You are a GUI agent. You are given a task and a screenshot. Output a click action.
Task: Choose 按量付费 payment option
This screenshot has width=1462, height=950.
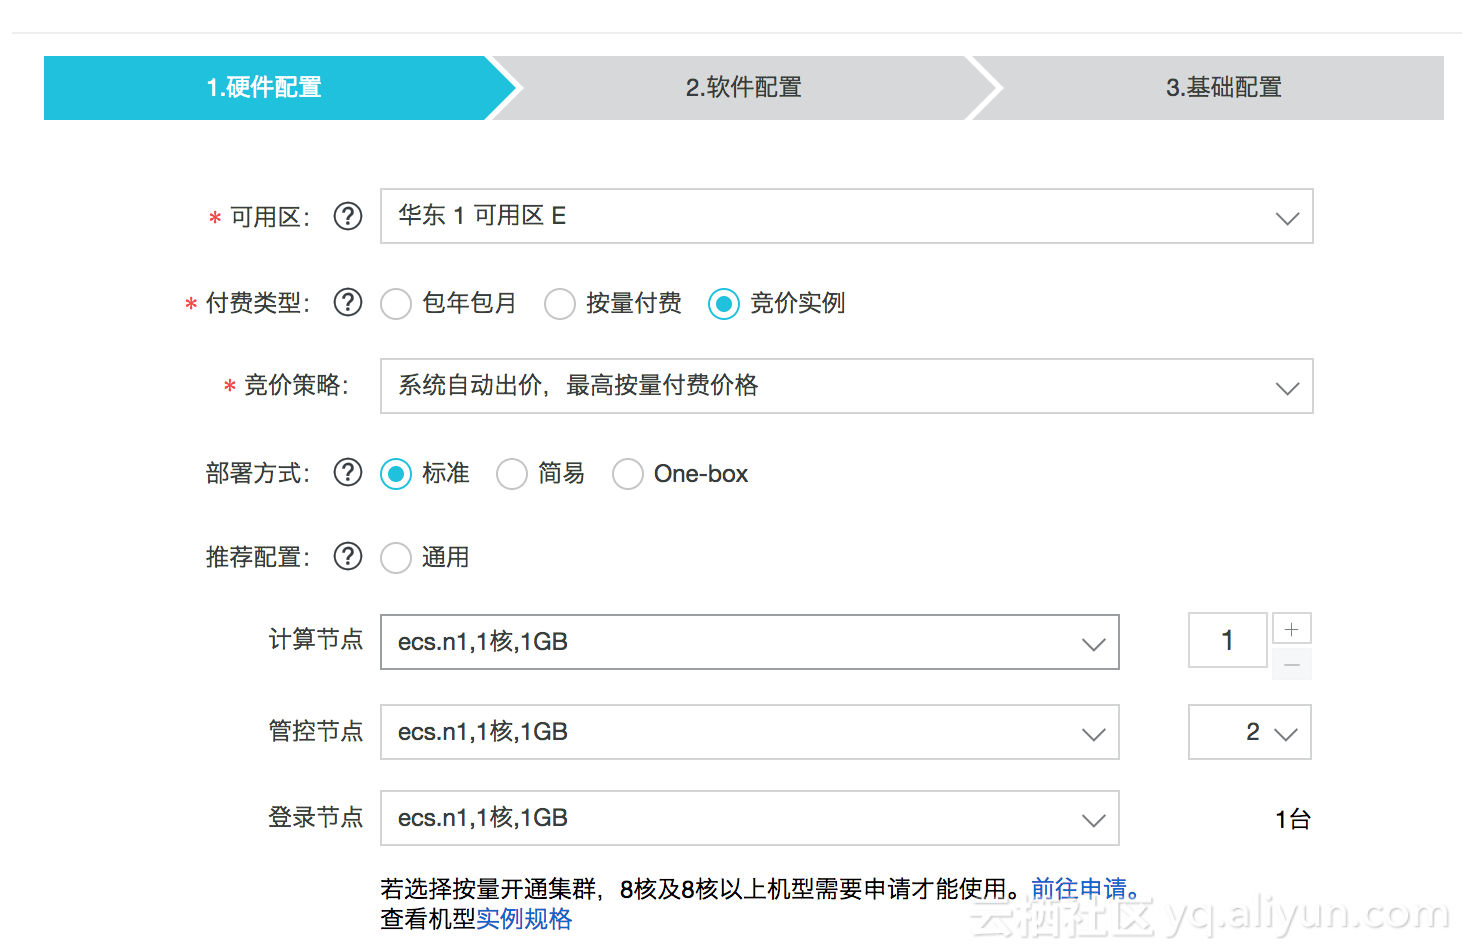point(560,304)
